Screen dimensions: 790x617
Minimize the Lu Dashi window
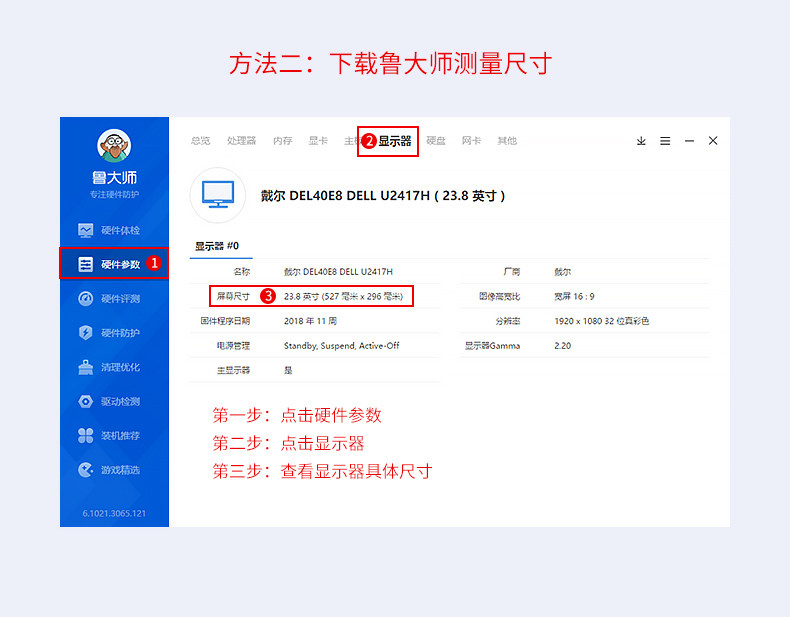pyautogui.click(x=689, y=141)
